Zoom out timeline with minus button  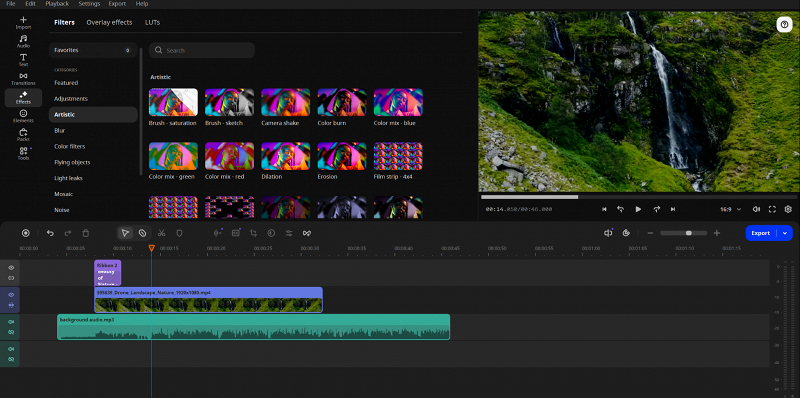650,233
